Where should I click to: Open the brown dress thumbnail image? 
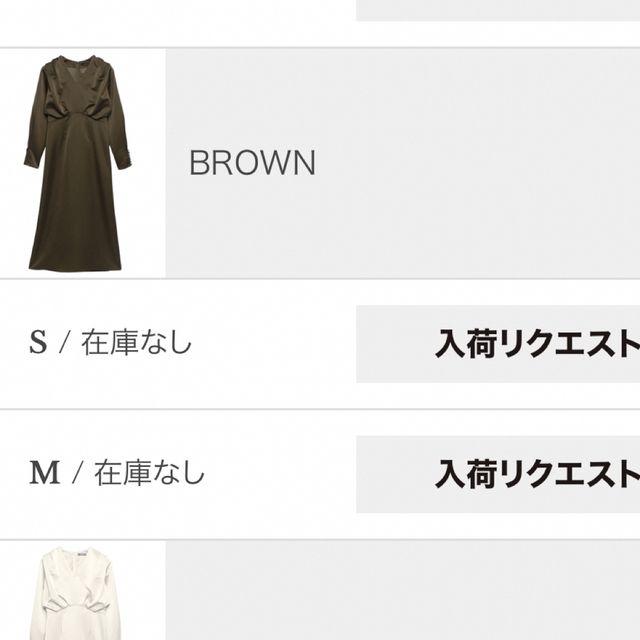pyautogui.click(x=78, y=163)
